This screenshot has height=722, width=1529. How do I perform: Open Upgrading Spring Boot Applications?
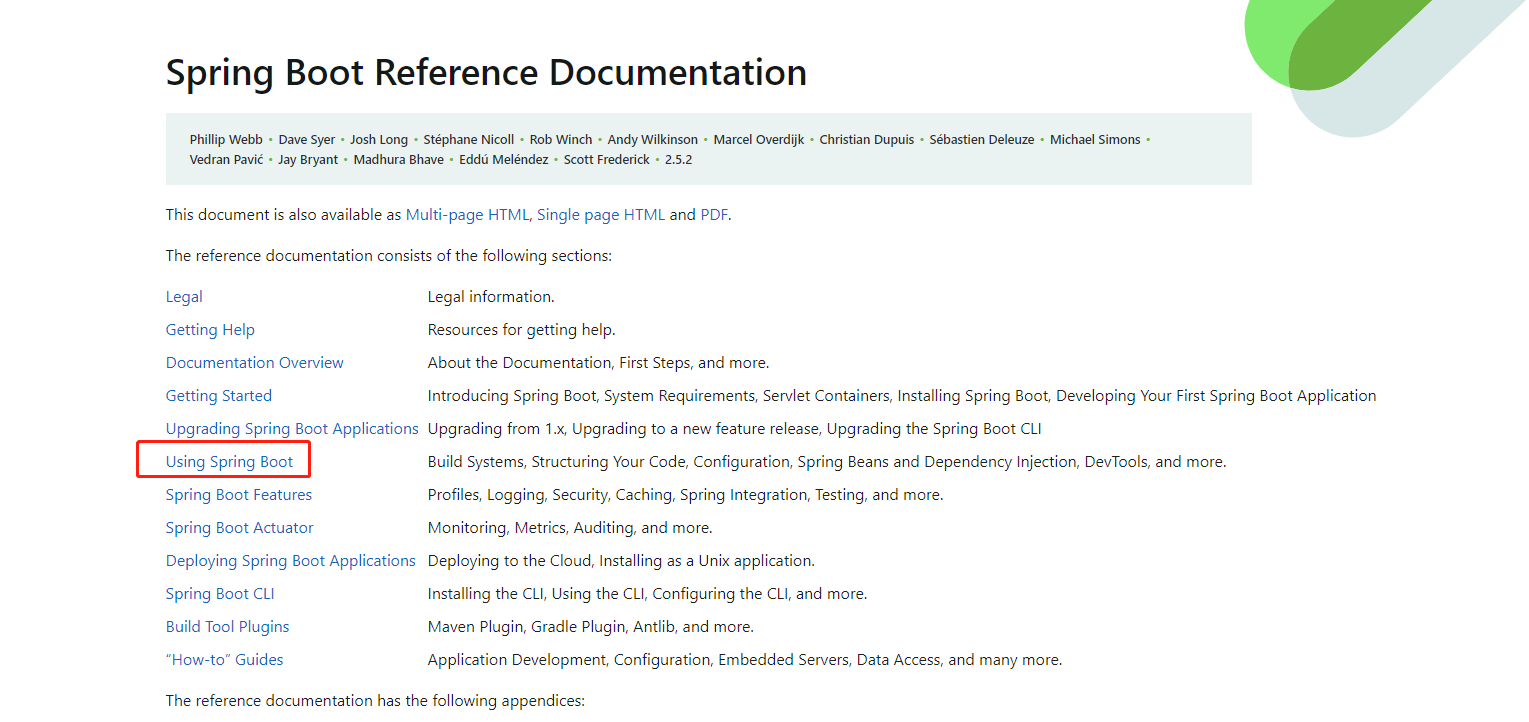pos(291,428)
